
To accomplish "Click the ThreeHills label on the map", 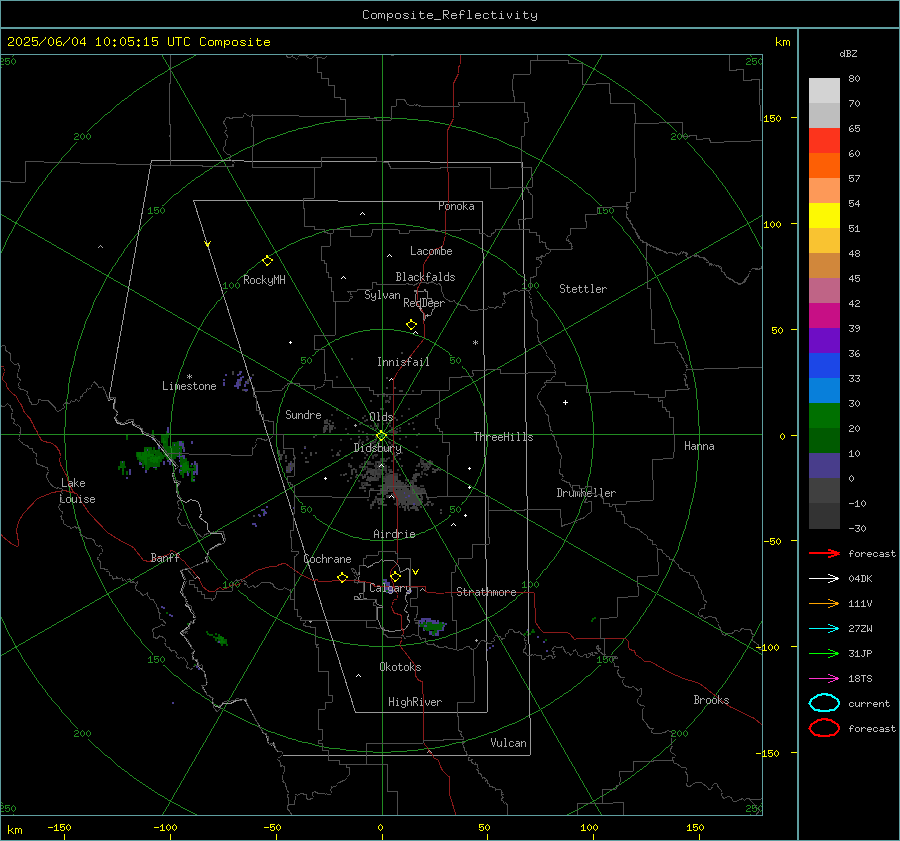I will click(503, 437).
